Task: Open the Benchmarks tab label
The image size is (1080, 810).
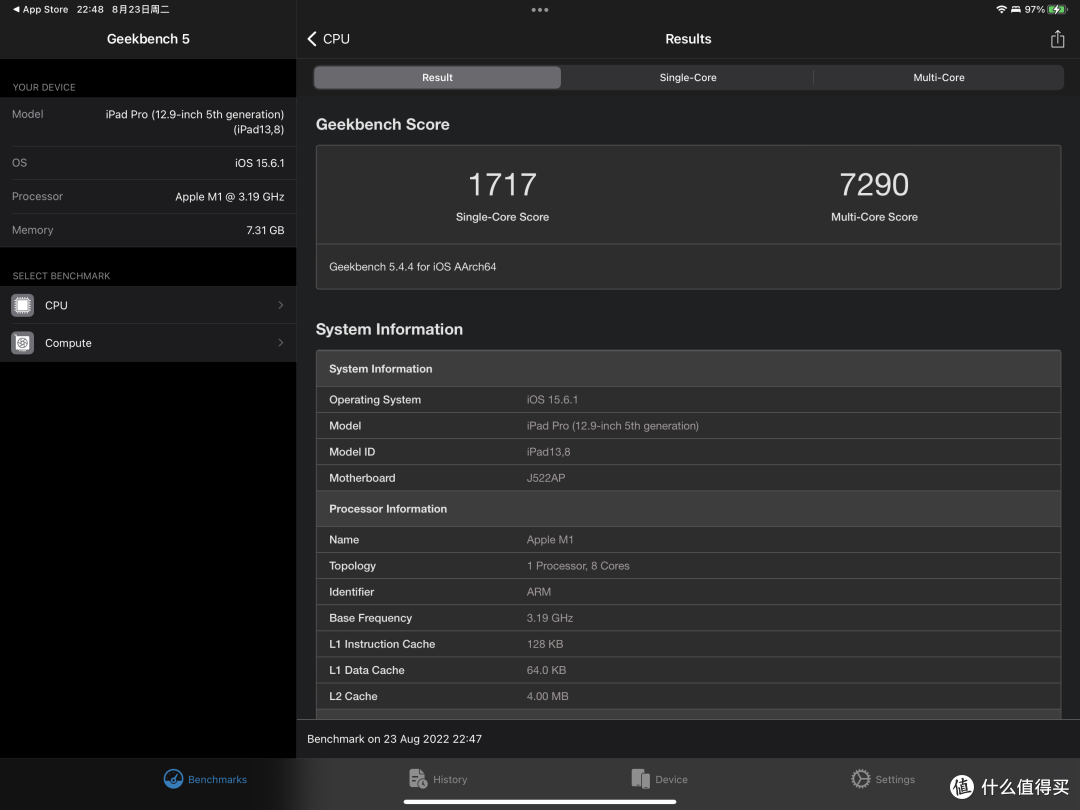Action: click(217, 780)
